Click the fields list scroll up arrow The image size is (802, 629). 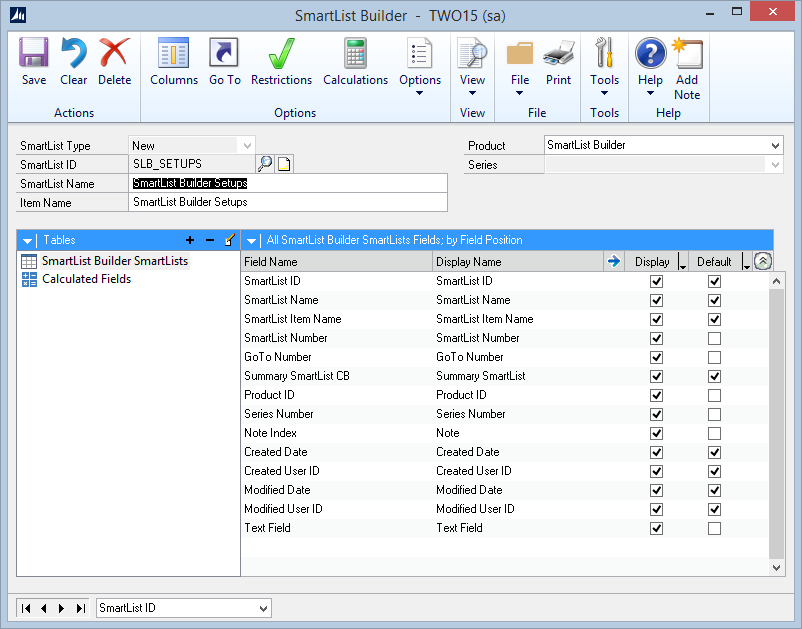[x=776, y=281]
